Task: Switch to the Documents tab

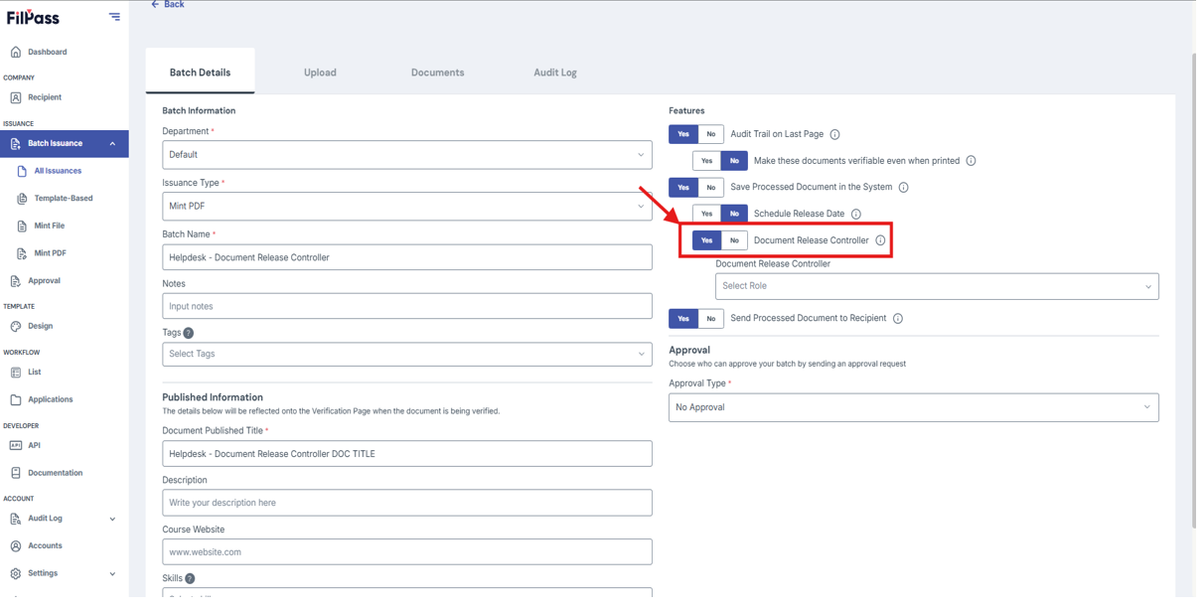Action: pyautogui.click(x=438, y=72)
